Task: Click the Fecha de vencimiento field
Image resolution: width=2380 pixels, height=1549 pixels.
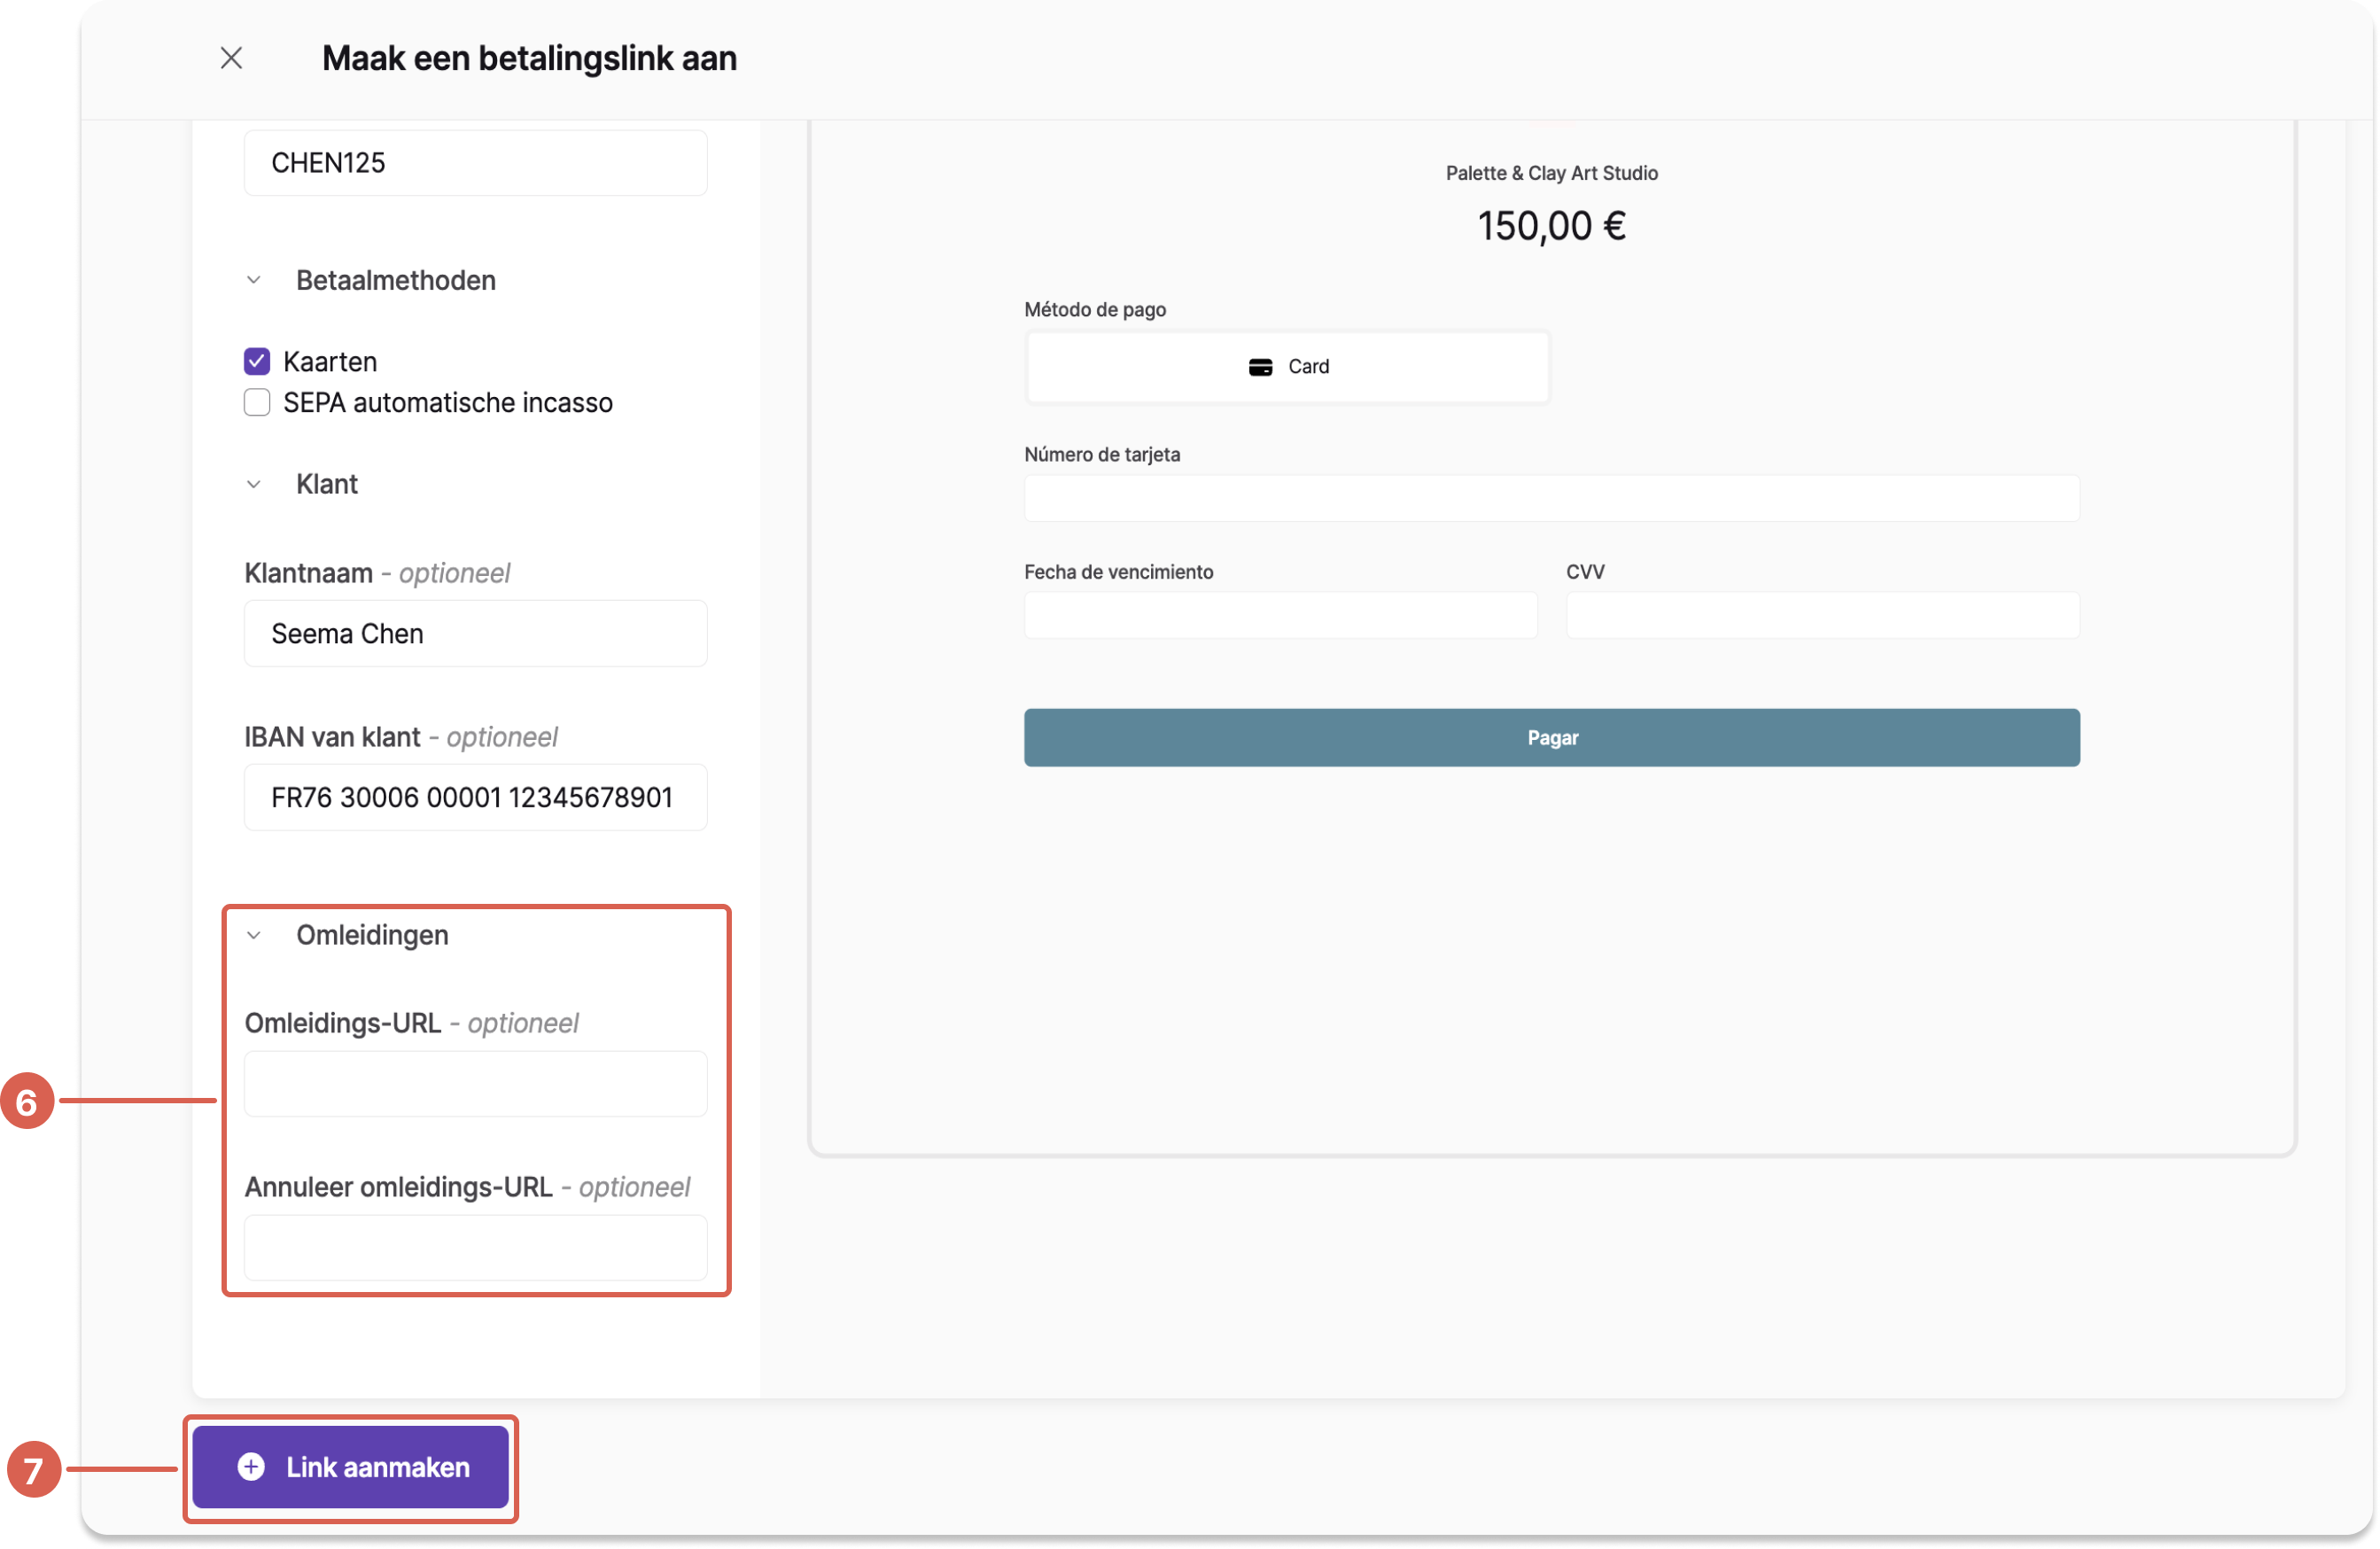Action: (1281, 615)
